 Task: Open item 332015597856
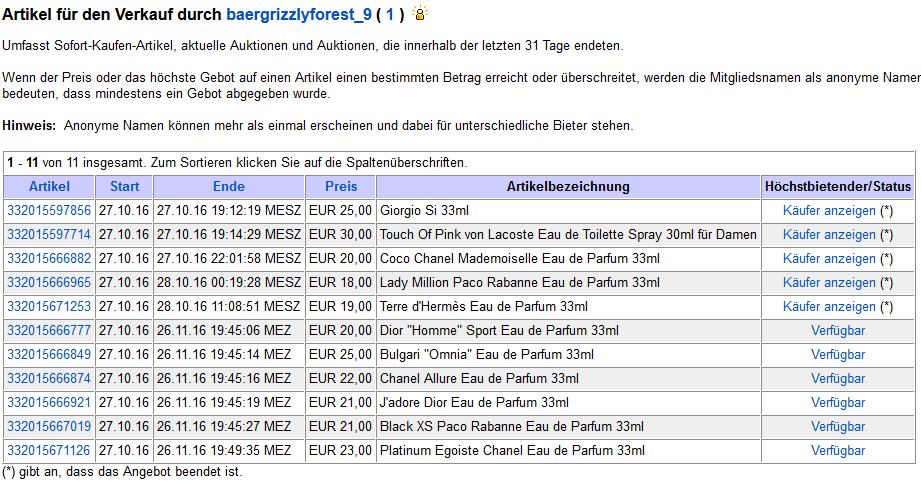click(x=49, y=210)
